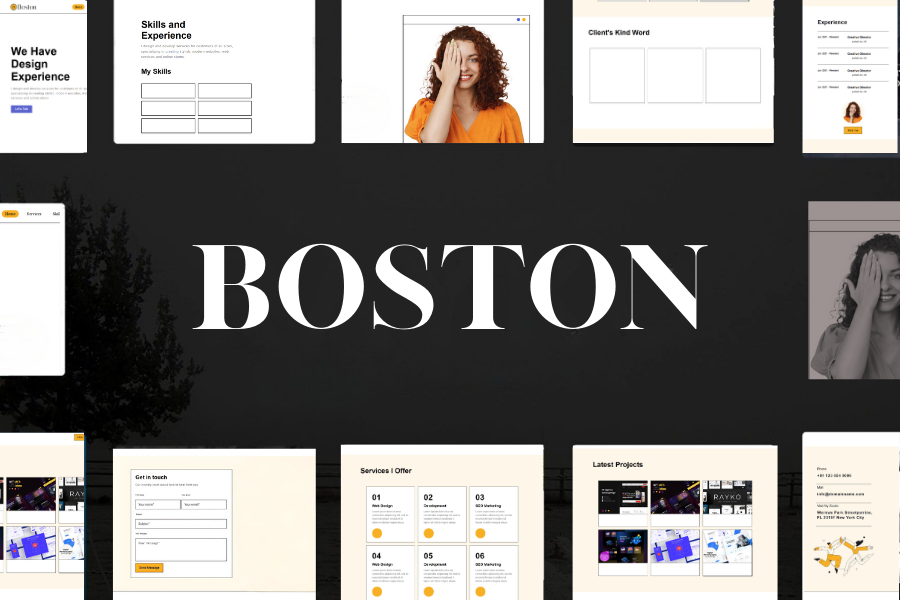Image resolution: width=900 pixels, height=600 pixels.
Task: Open RAYKO thumbnail in Latest Projects
Action: click(x=725, y=497)
